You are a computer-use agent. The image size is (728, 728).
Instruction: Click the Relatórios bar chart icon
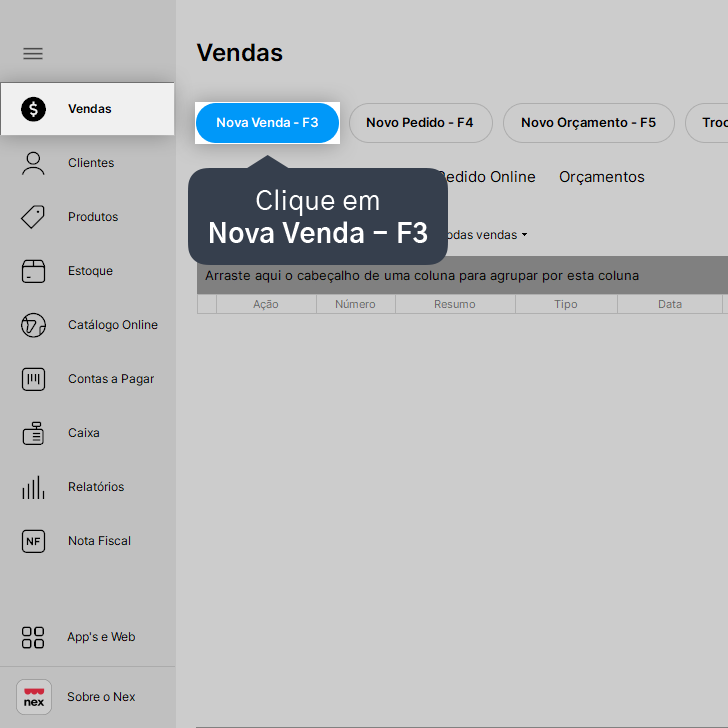[33, 487]
